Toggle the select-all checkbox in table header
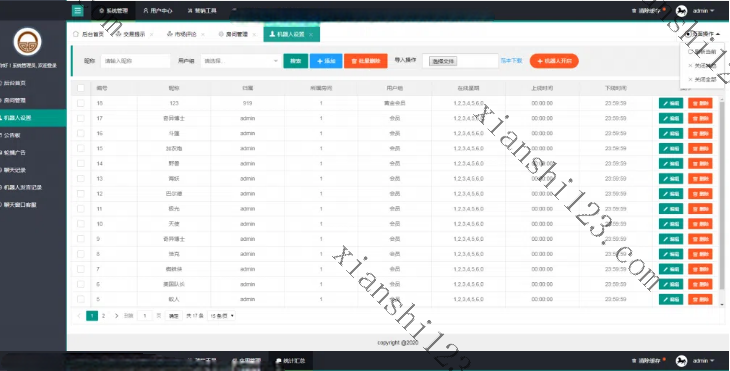730x371 pixels. click(81, 88)
